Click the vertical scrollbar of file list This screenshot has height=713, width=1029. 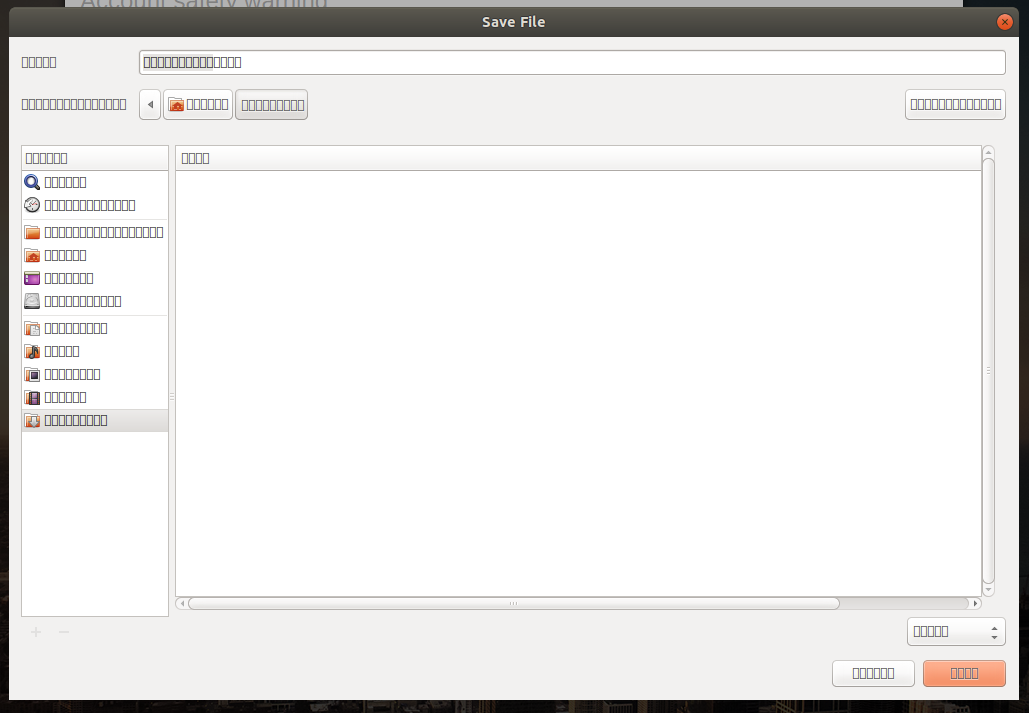[x=988, y=371]
